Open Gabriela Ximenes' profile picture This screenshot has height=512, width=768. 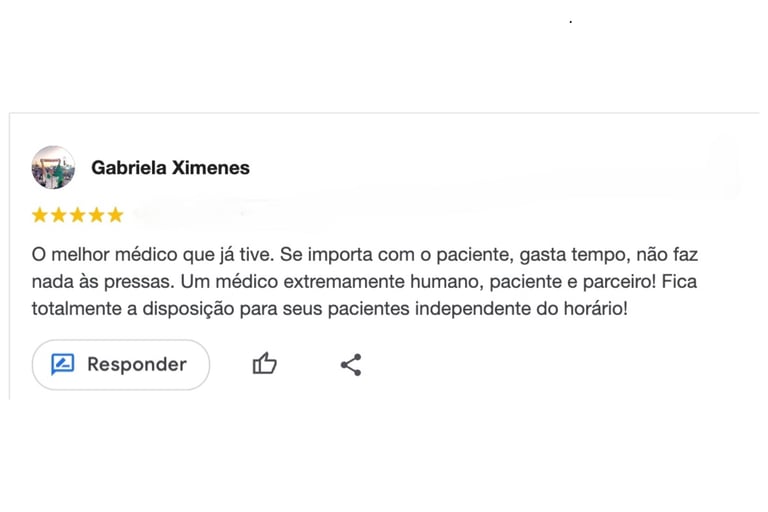[53, 167]
